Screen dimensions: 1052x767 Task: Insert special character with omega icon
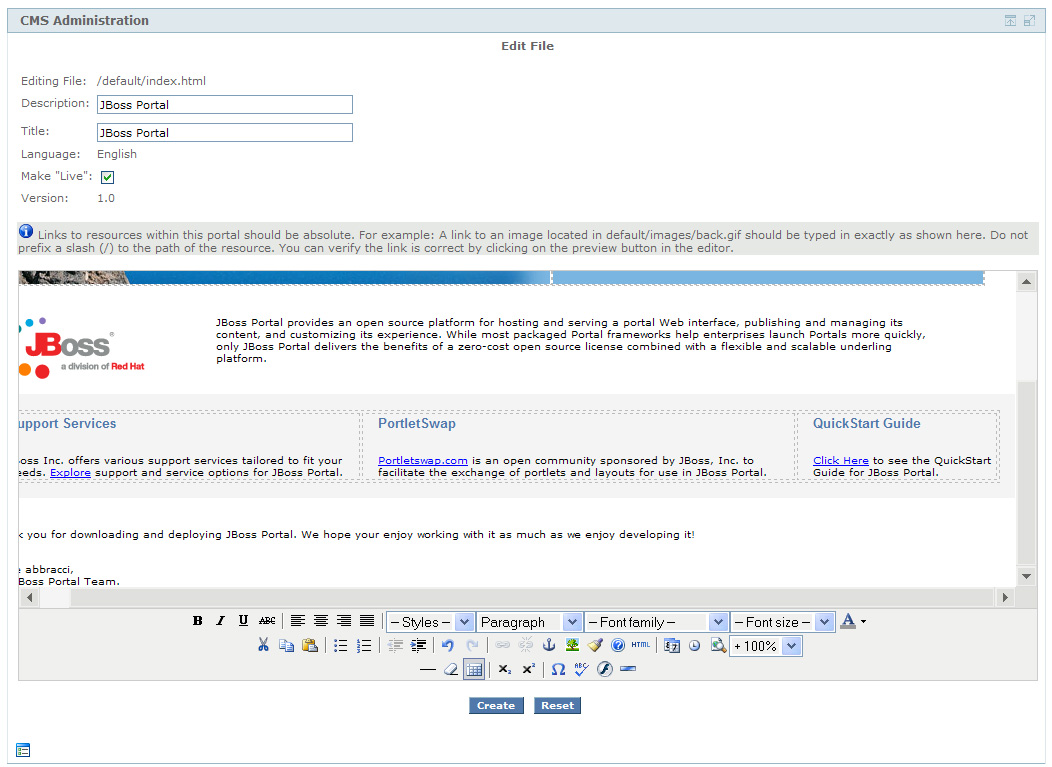pyautogui.click(x=558, y=669)
